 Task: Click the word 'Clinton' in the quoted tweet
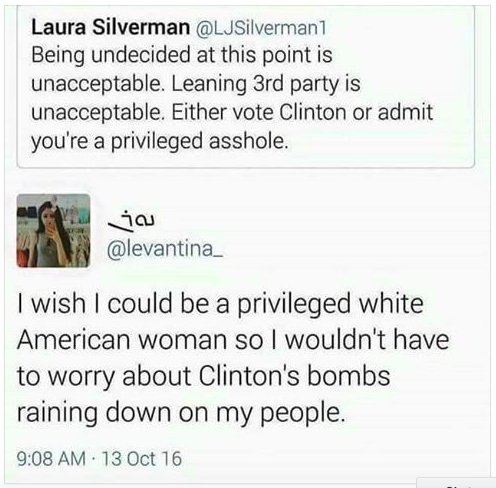click(x=313, y=112)
